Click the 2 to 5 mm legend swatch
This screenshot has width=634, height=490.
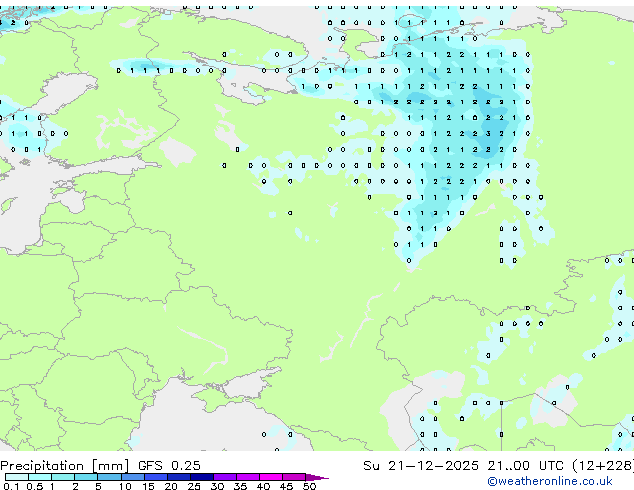click(x=86, y=477)
